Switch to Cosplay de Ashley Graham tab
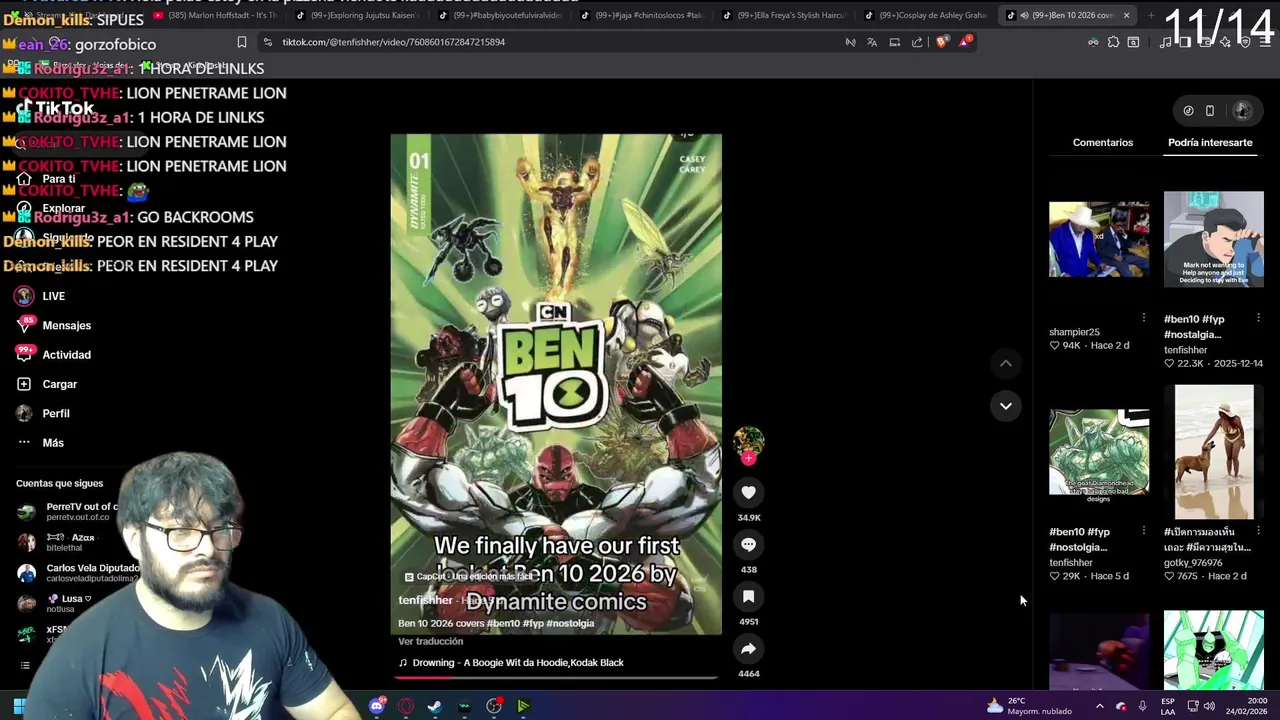 click(x=925, y=15)
